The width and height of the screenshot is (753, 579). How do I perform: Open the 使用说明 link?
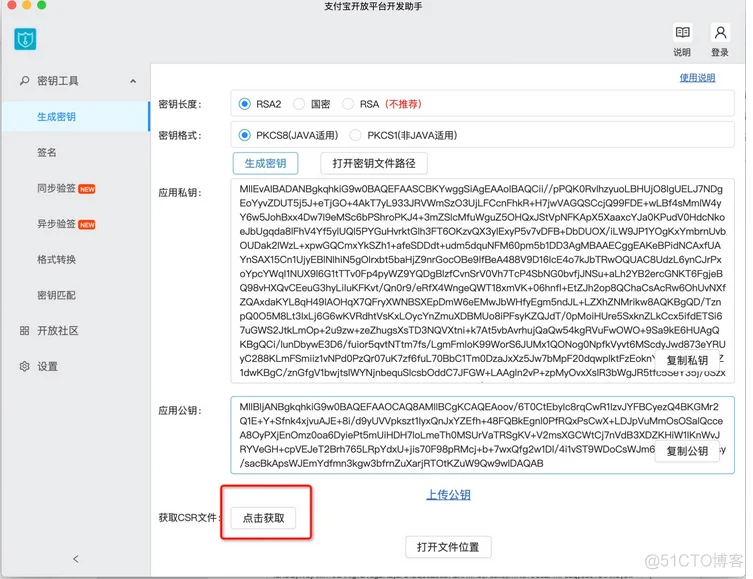(697, 78)
